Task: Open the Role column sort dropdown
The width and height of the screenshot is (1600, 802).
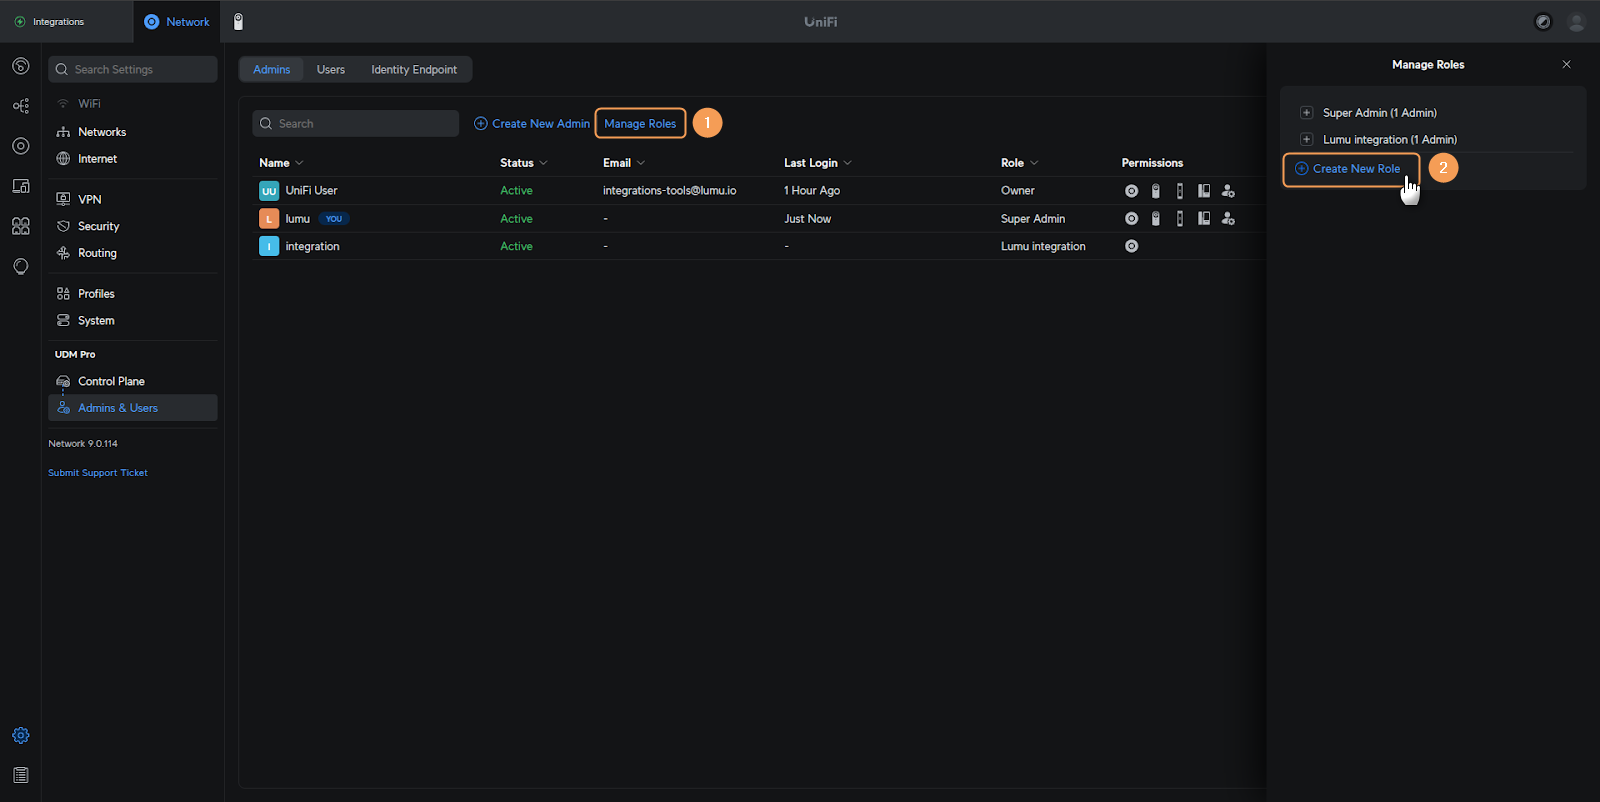Action: 1034,163
